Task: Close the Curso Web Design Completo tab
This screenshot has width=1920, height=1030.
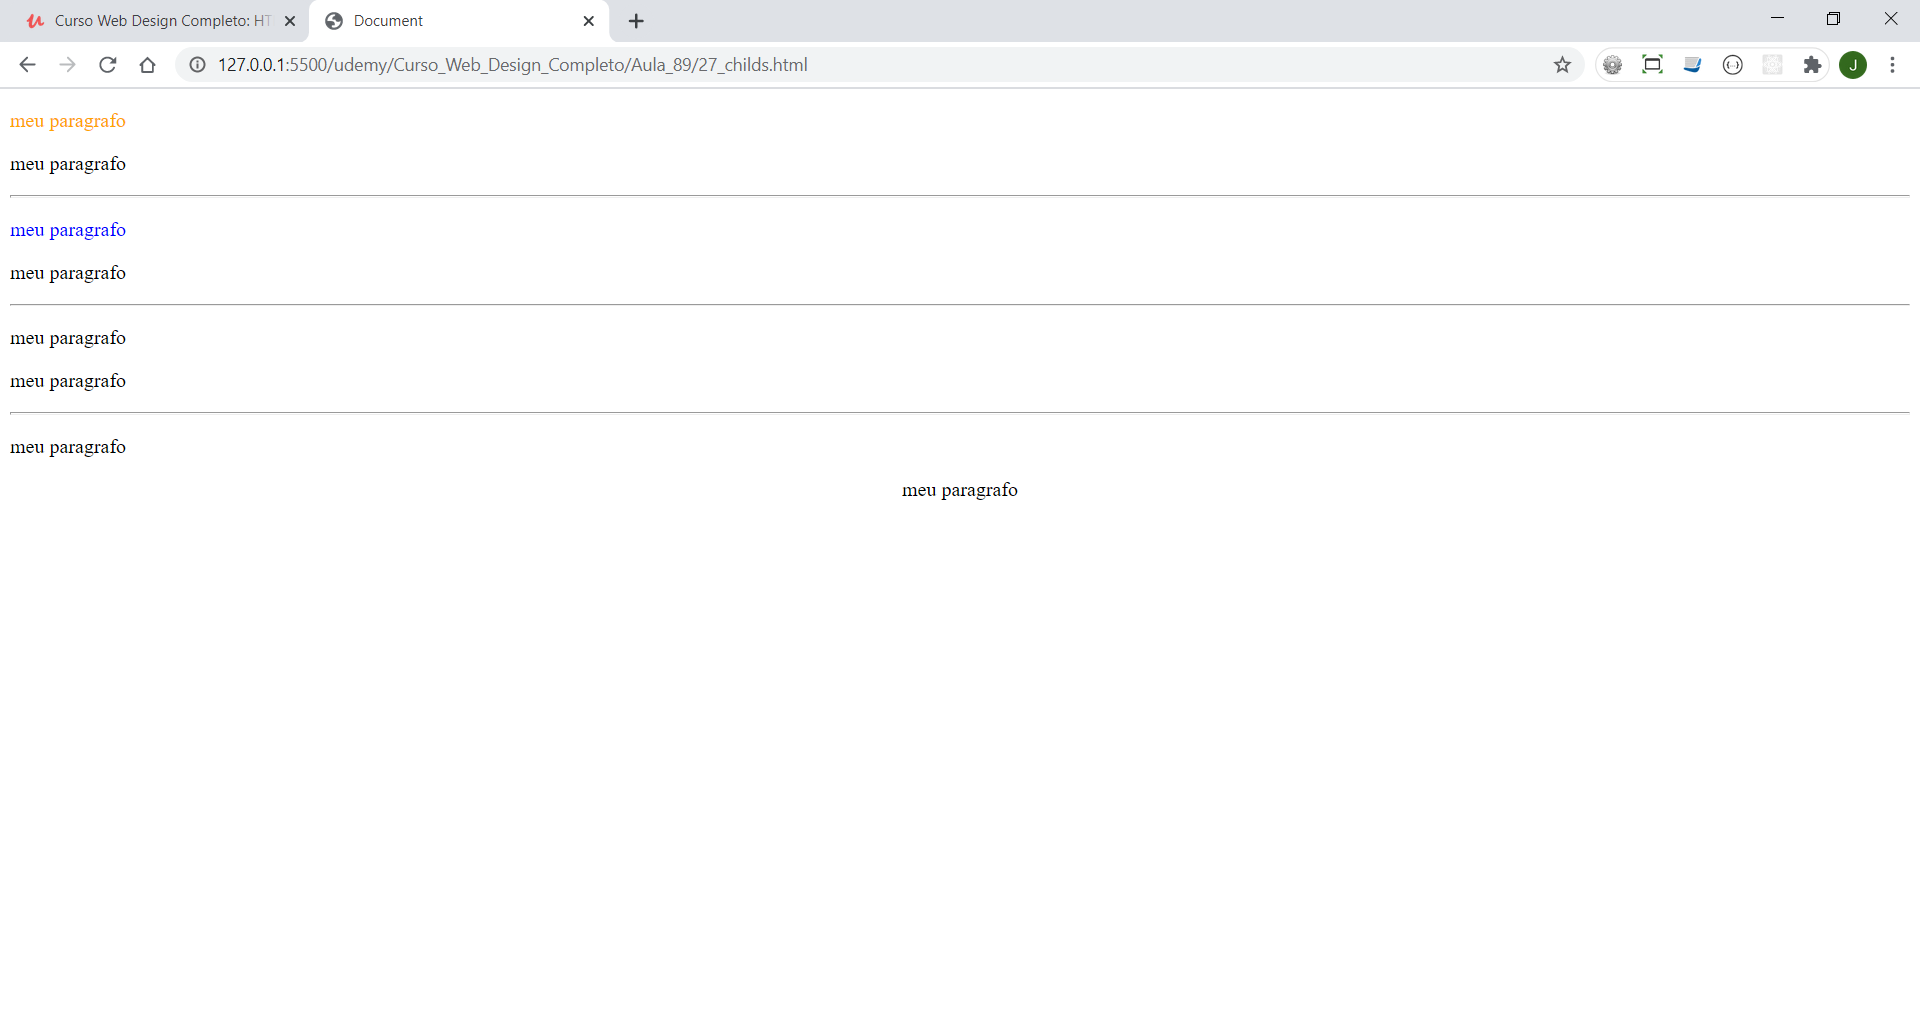Action: 290,21
